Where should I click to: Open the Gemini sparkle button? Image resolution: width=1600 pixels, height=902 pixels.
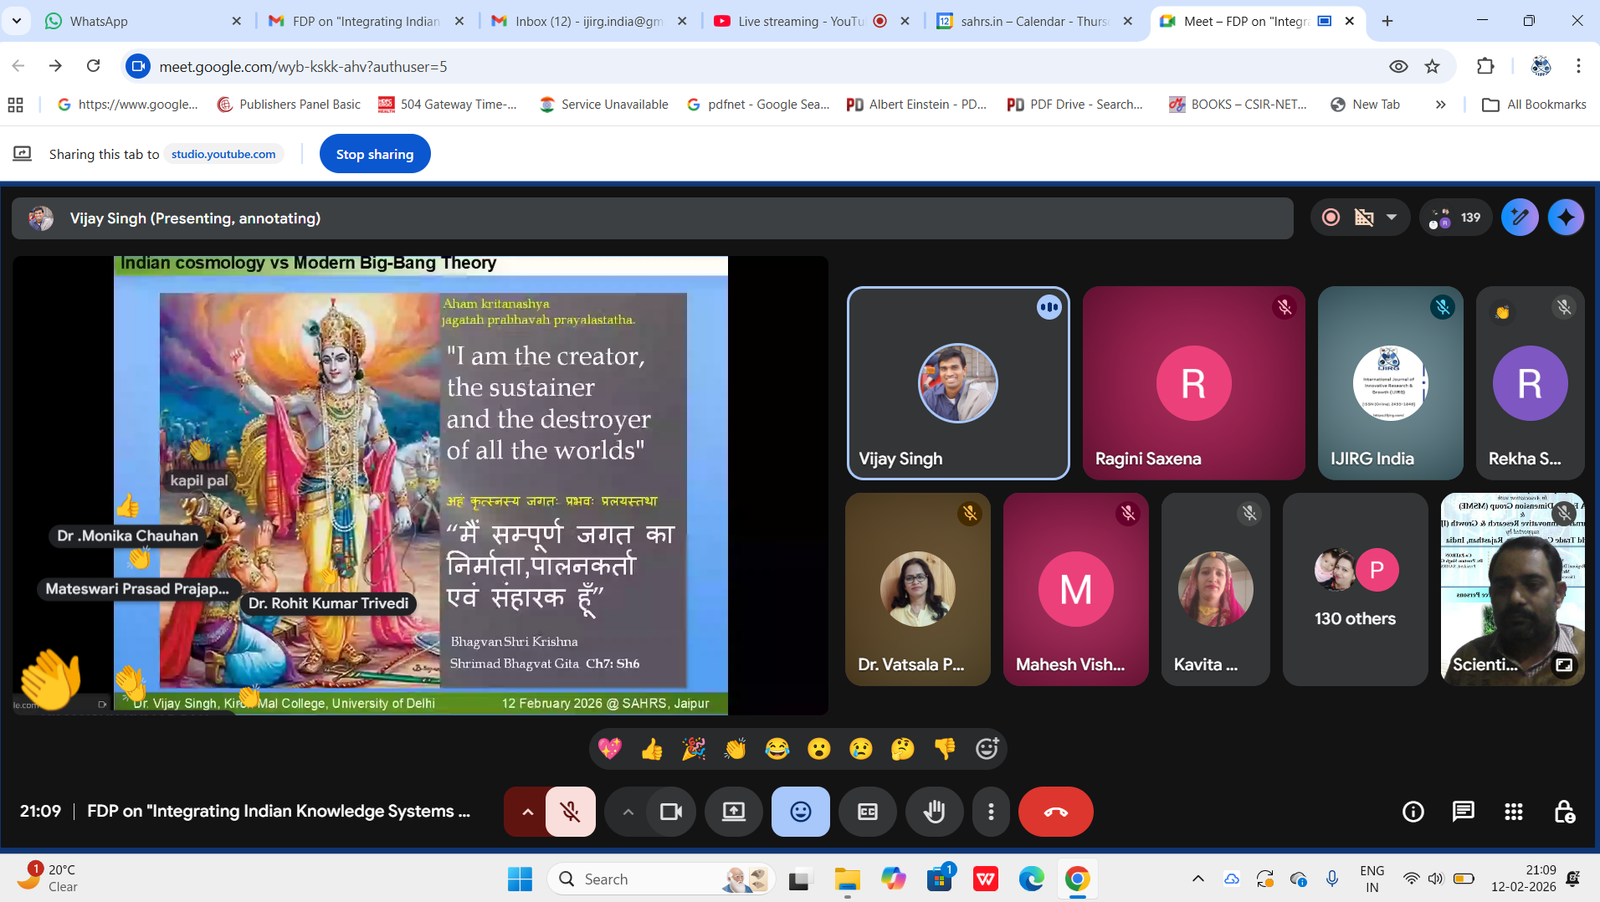tap(1565, 217)
